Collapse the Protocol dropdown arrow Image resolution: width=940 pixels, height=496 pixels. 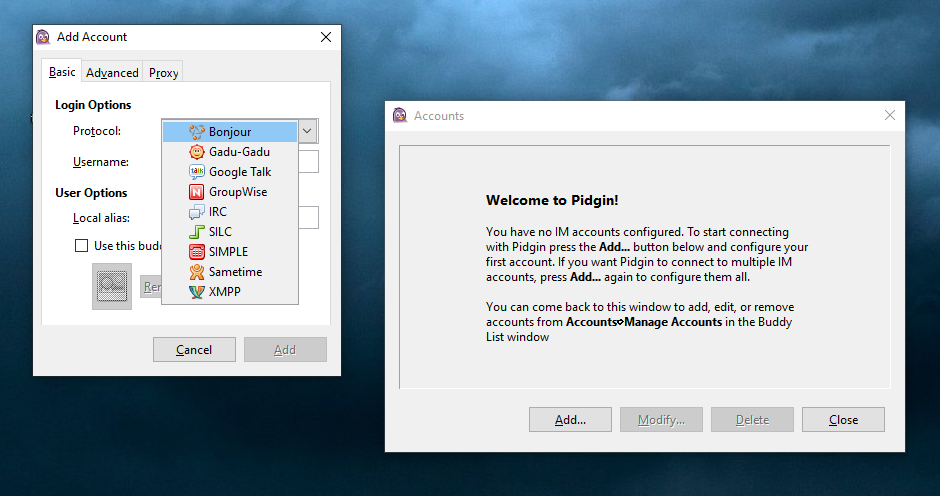(308, 131)
